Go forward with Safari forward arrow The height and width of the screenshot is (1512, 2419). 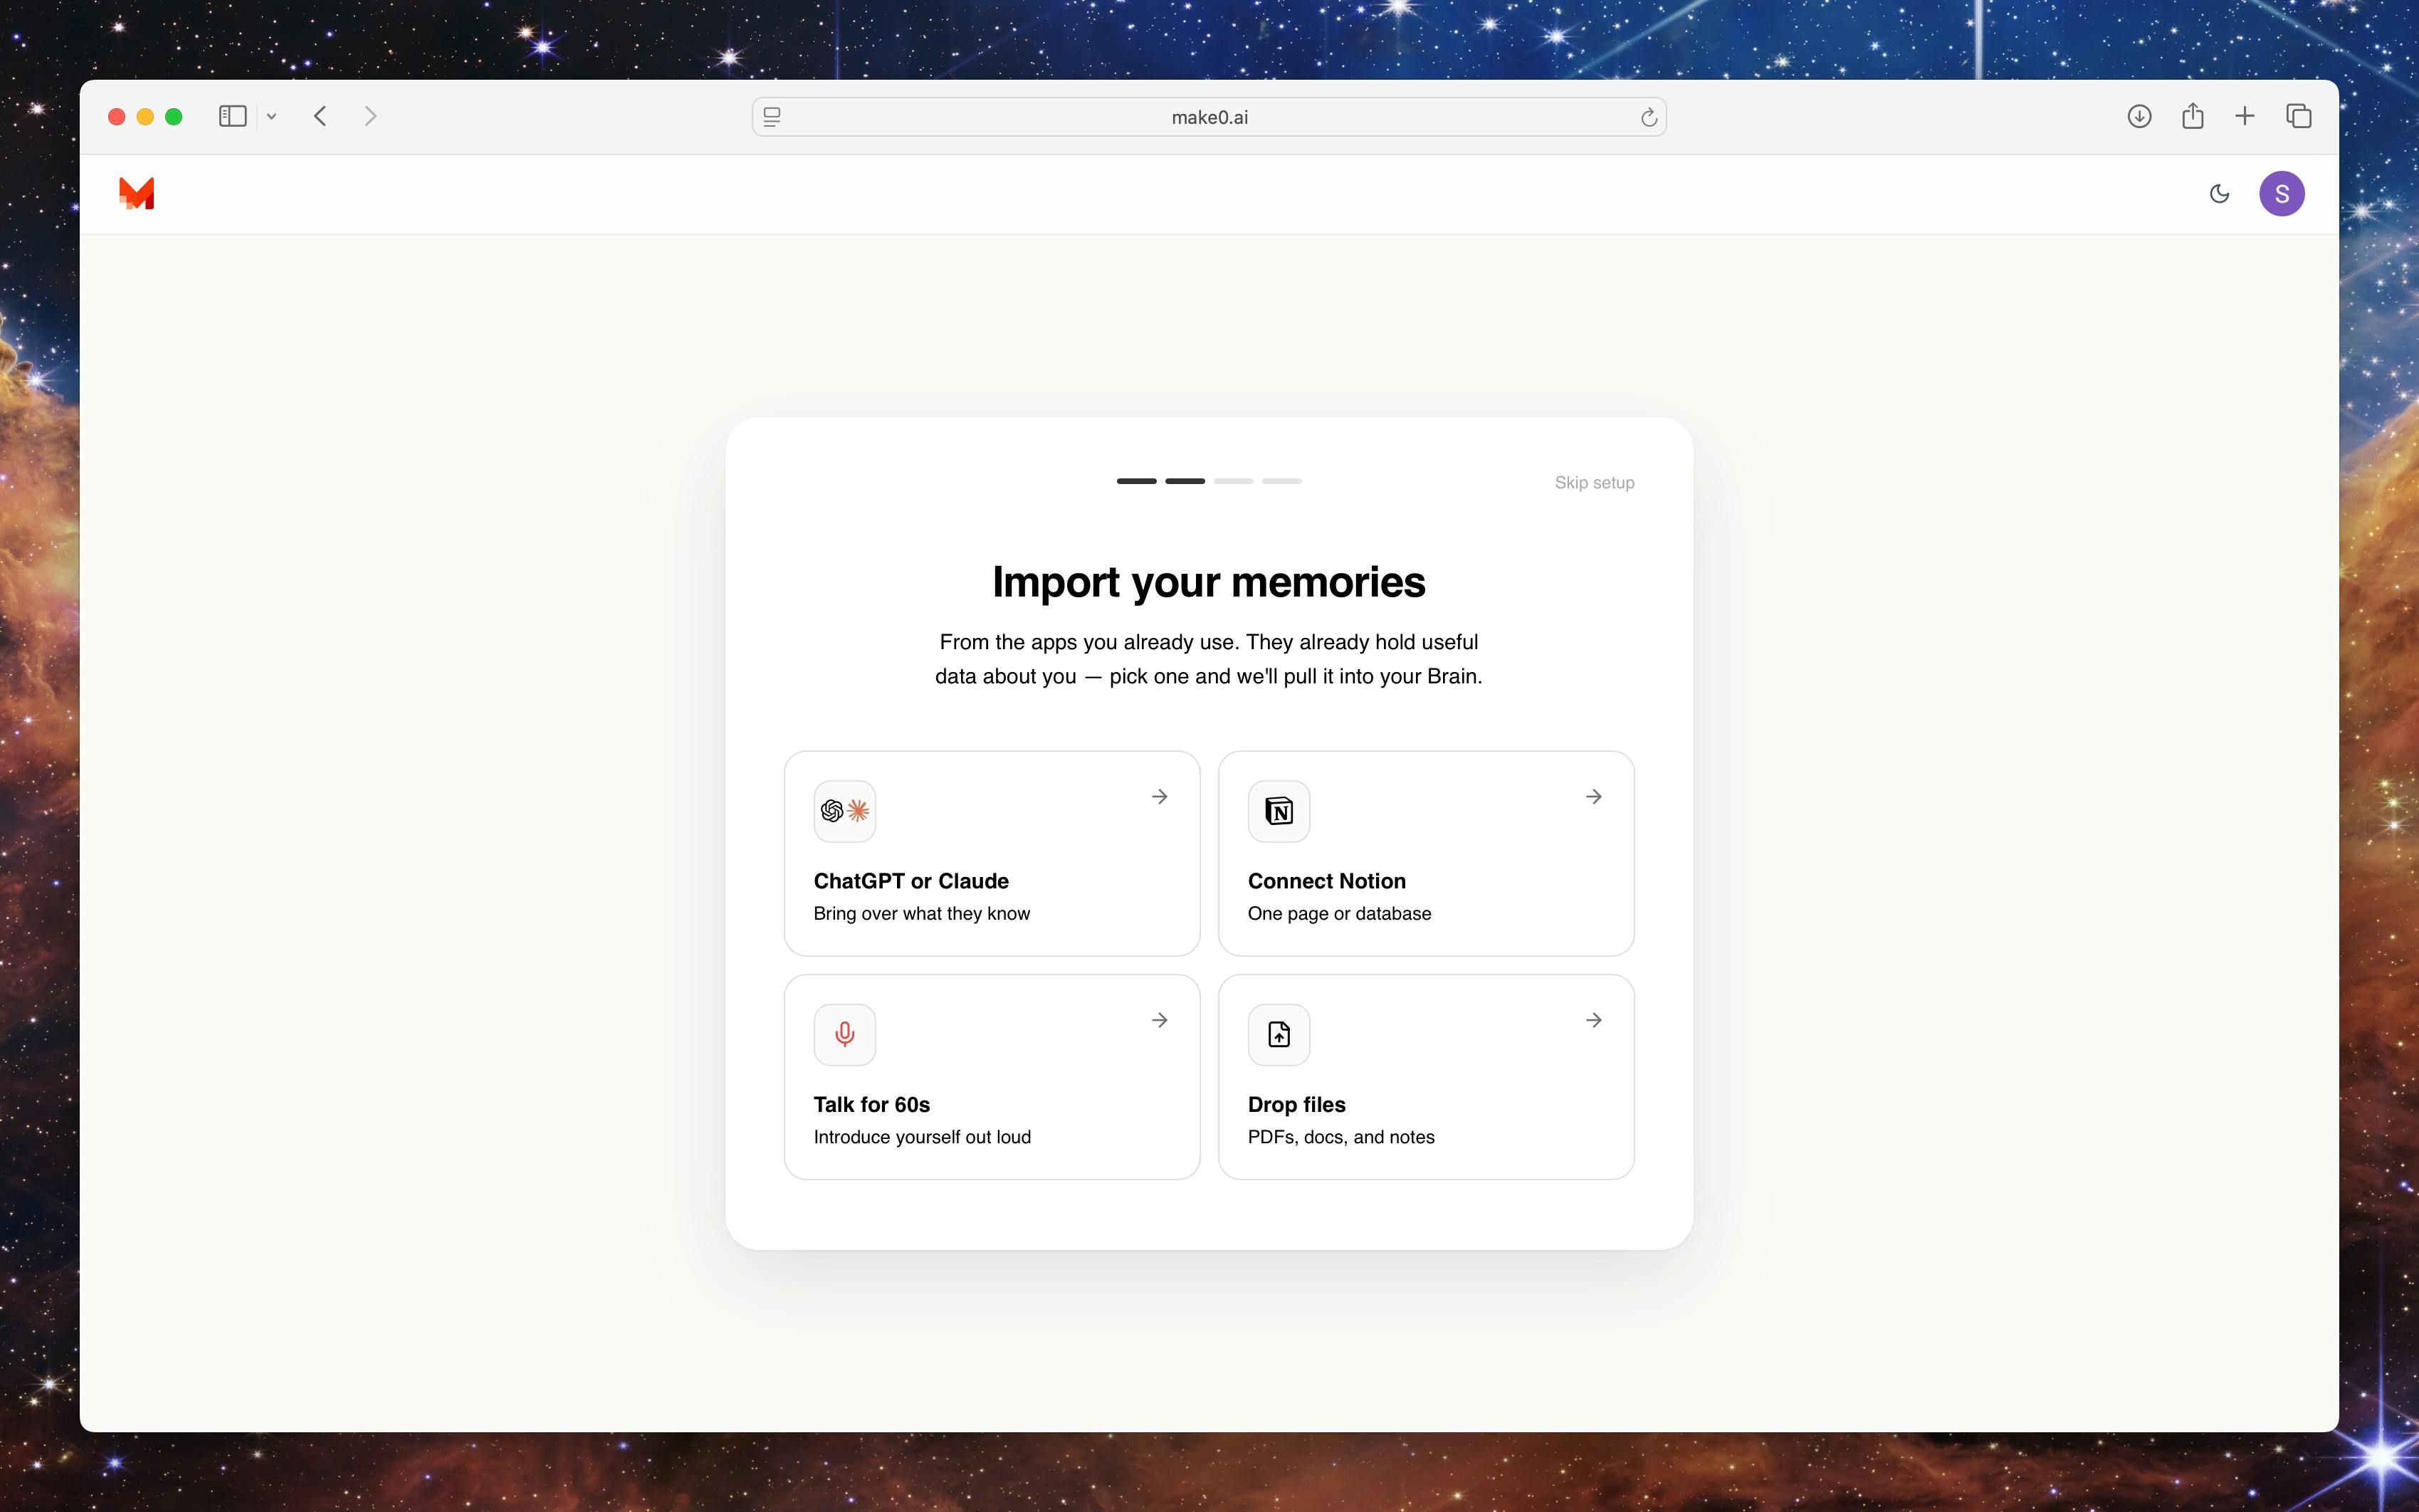click(370, 116)
